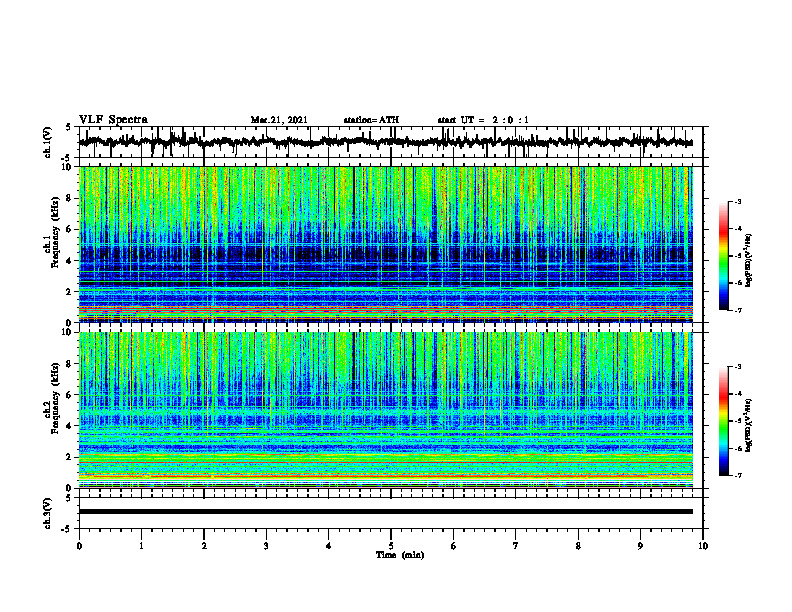This screenshot has width=792, height=612.
Task: Click inside the ch.1 frequency spectrogram
Action: pyautogui.click(x=385, y=244)
